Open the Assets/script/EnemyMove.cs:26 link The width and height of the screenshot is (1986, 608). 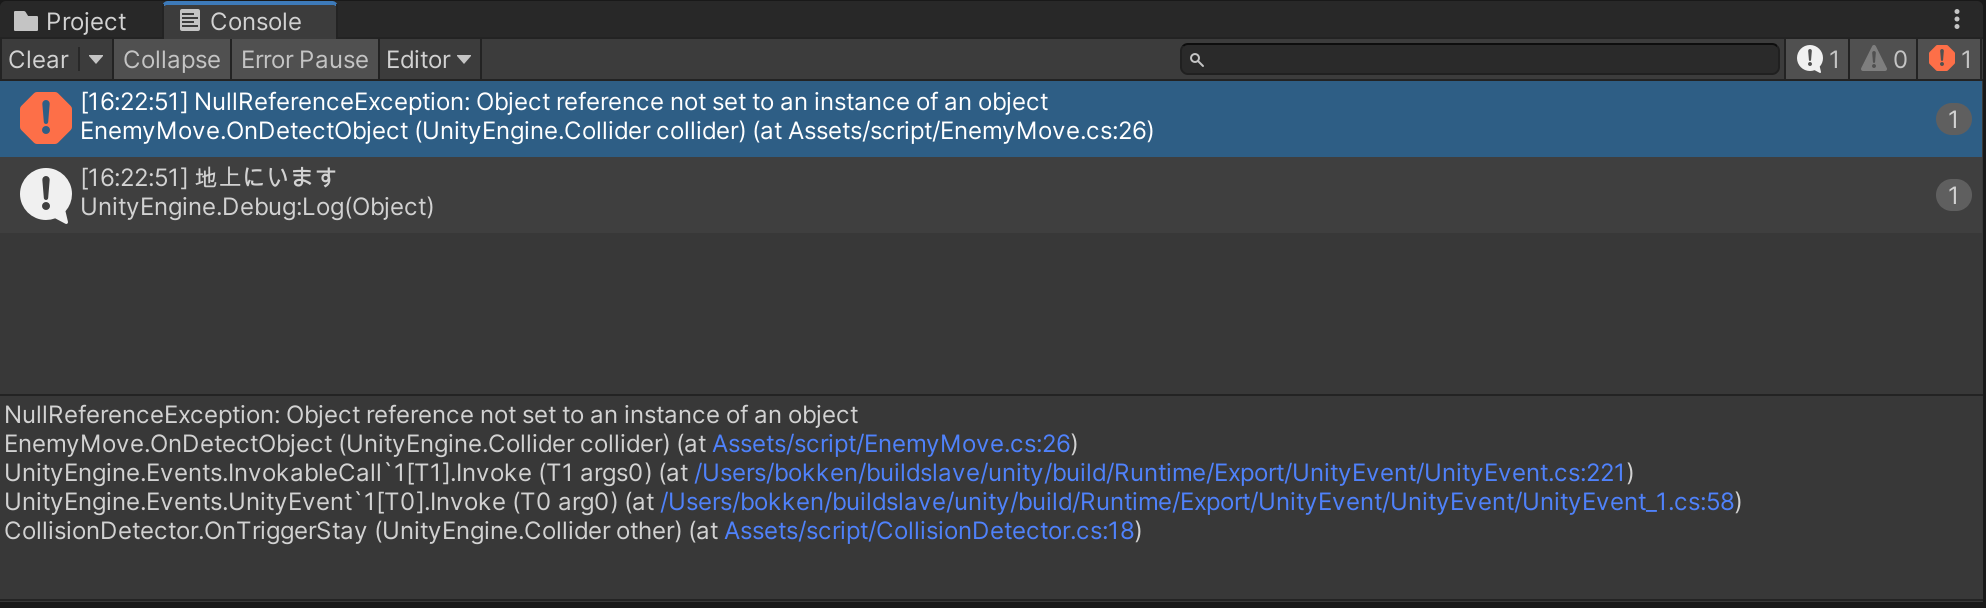891,444
